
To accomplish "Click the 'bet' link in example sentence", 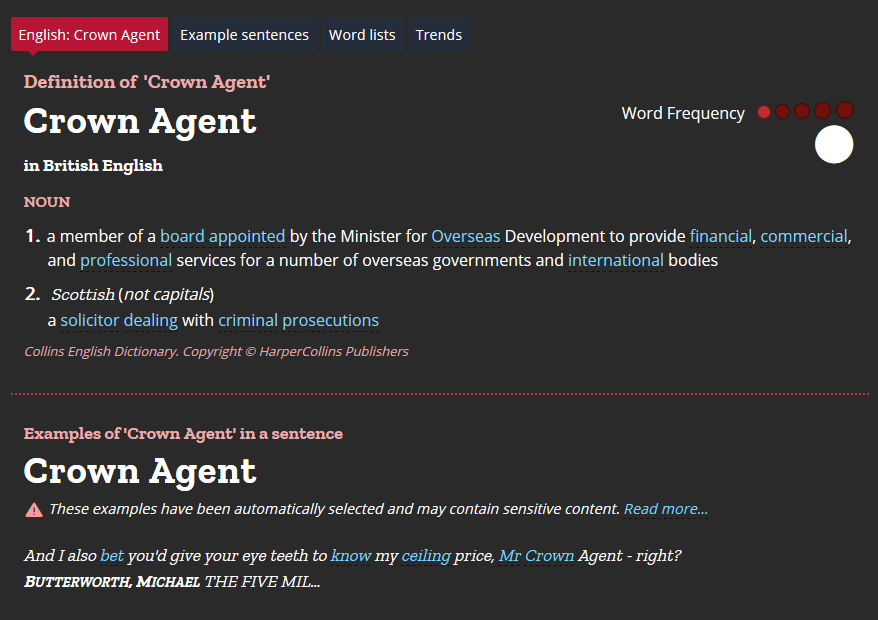I will click(x=112, y=556).
